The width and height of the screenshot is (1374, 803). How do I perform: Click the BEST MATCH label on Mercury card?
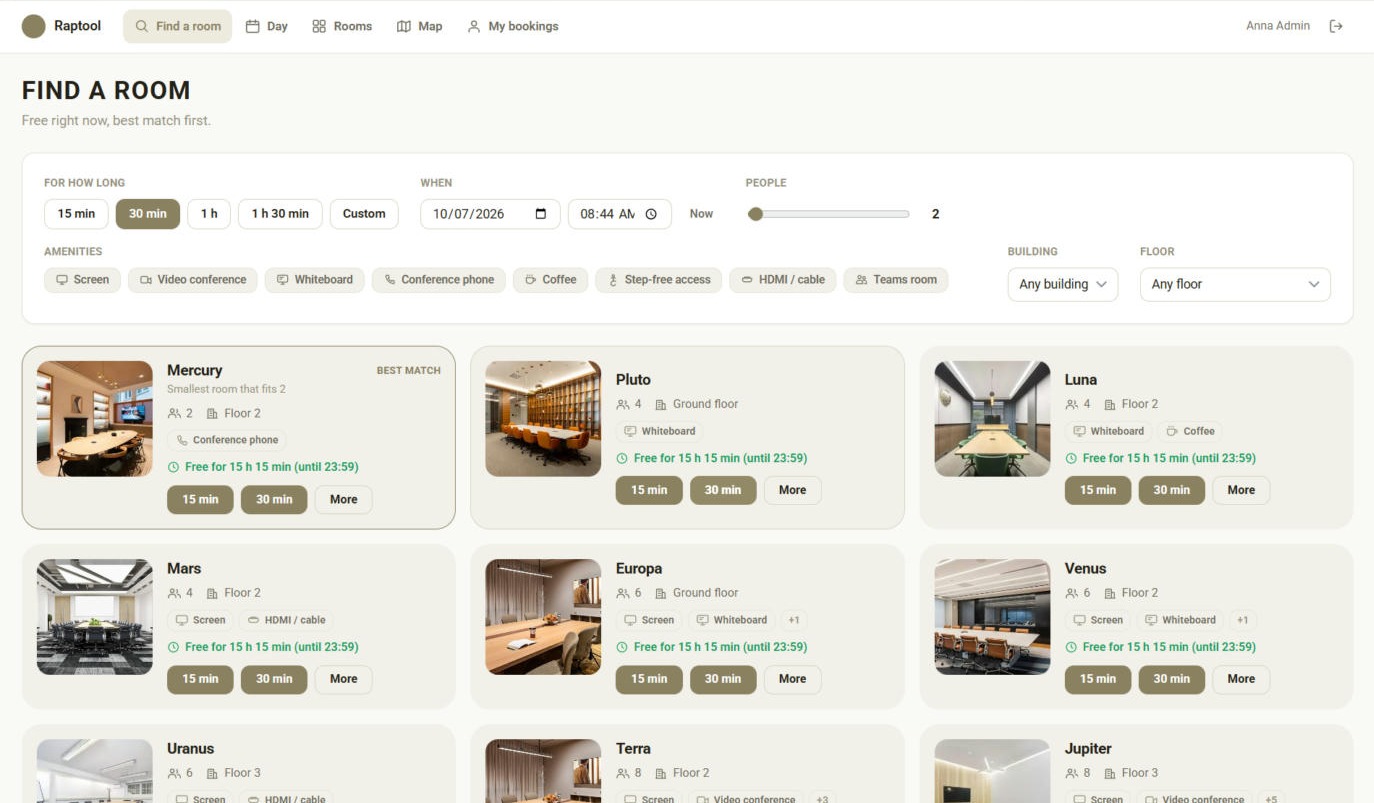coord(408,371)
